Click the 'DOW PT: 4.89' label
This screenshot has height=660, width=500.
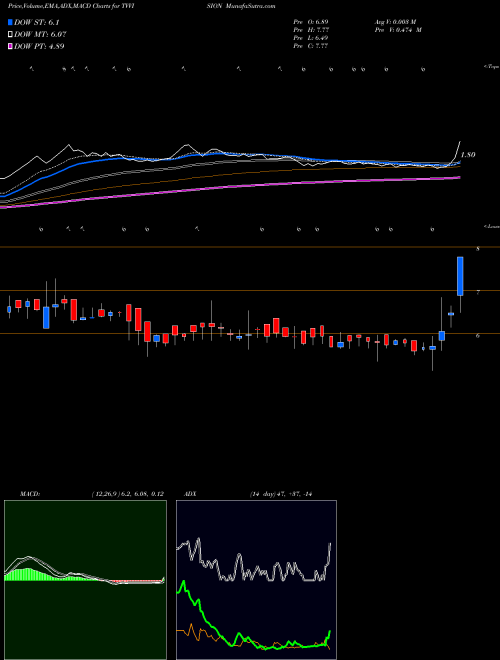(x=39, y=46)
